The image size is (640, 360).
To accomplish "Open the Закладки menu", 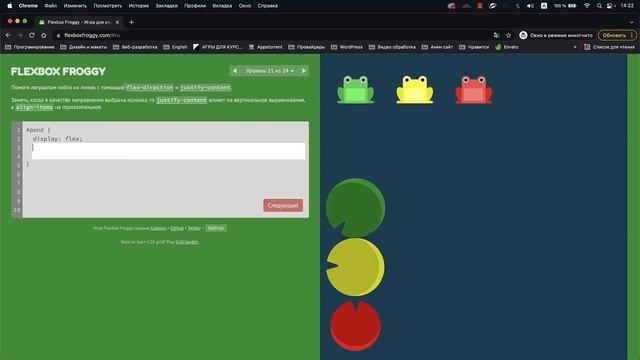I will [x=167, y=6].
